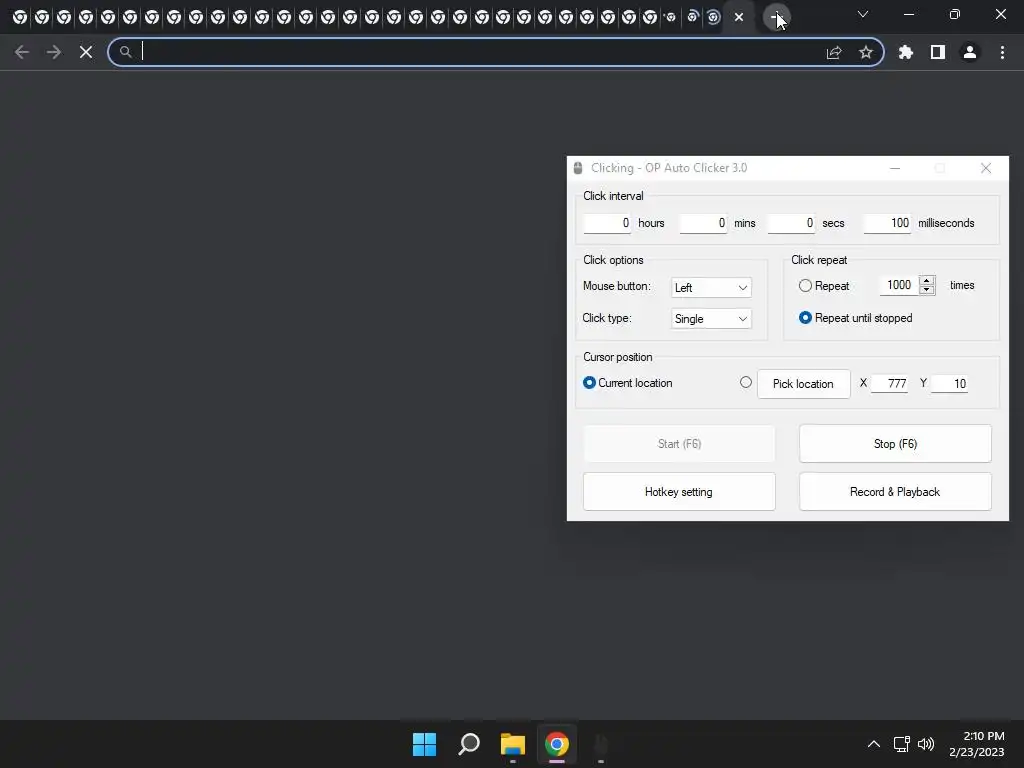The image size is (1024, 768).
Task: Click Chrome's back navigation arrow
Action: [22, 52]
